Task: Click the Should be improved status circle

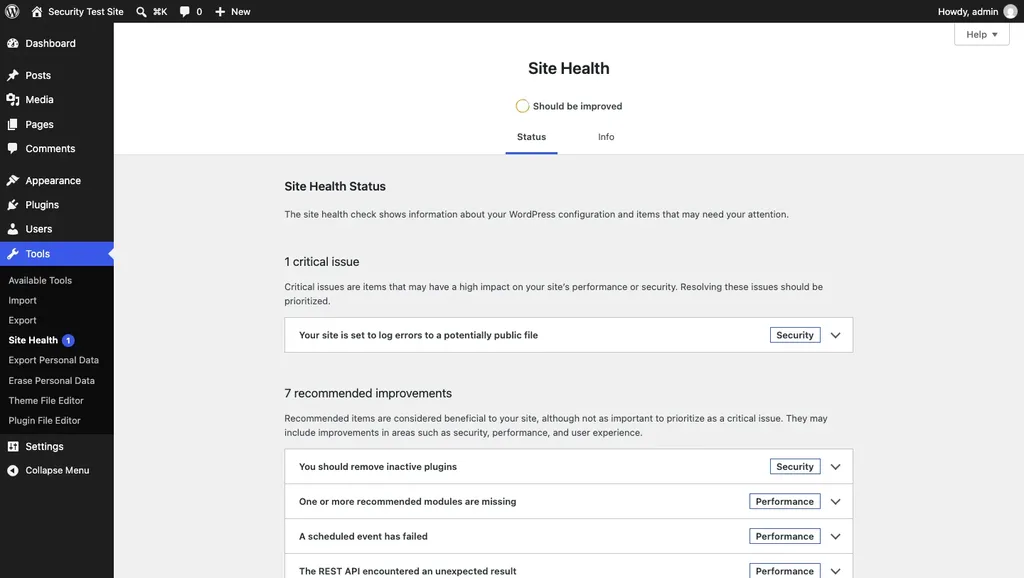Action: 522,106
